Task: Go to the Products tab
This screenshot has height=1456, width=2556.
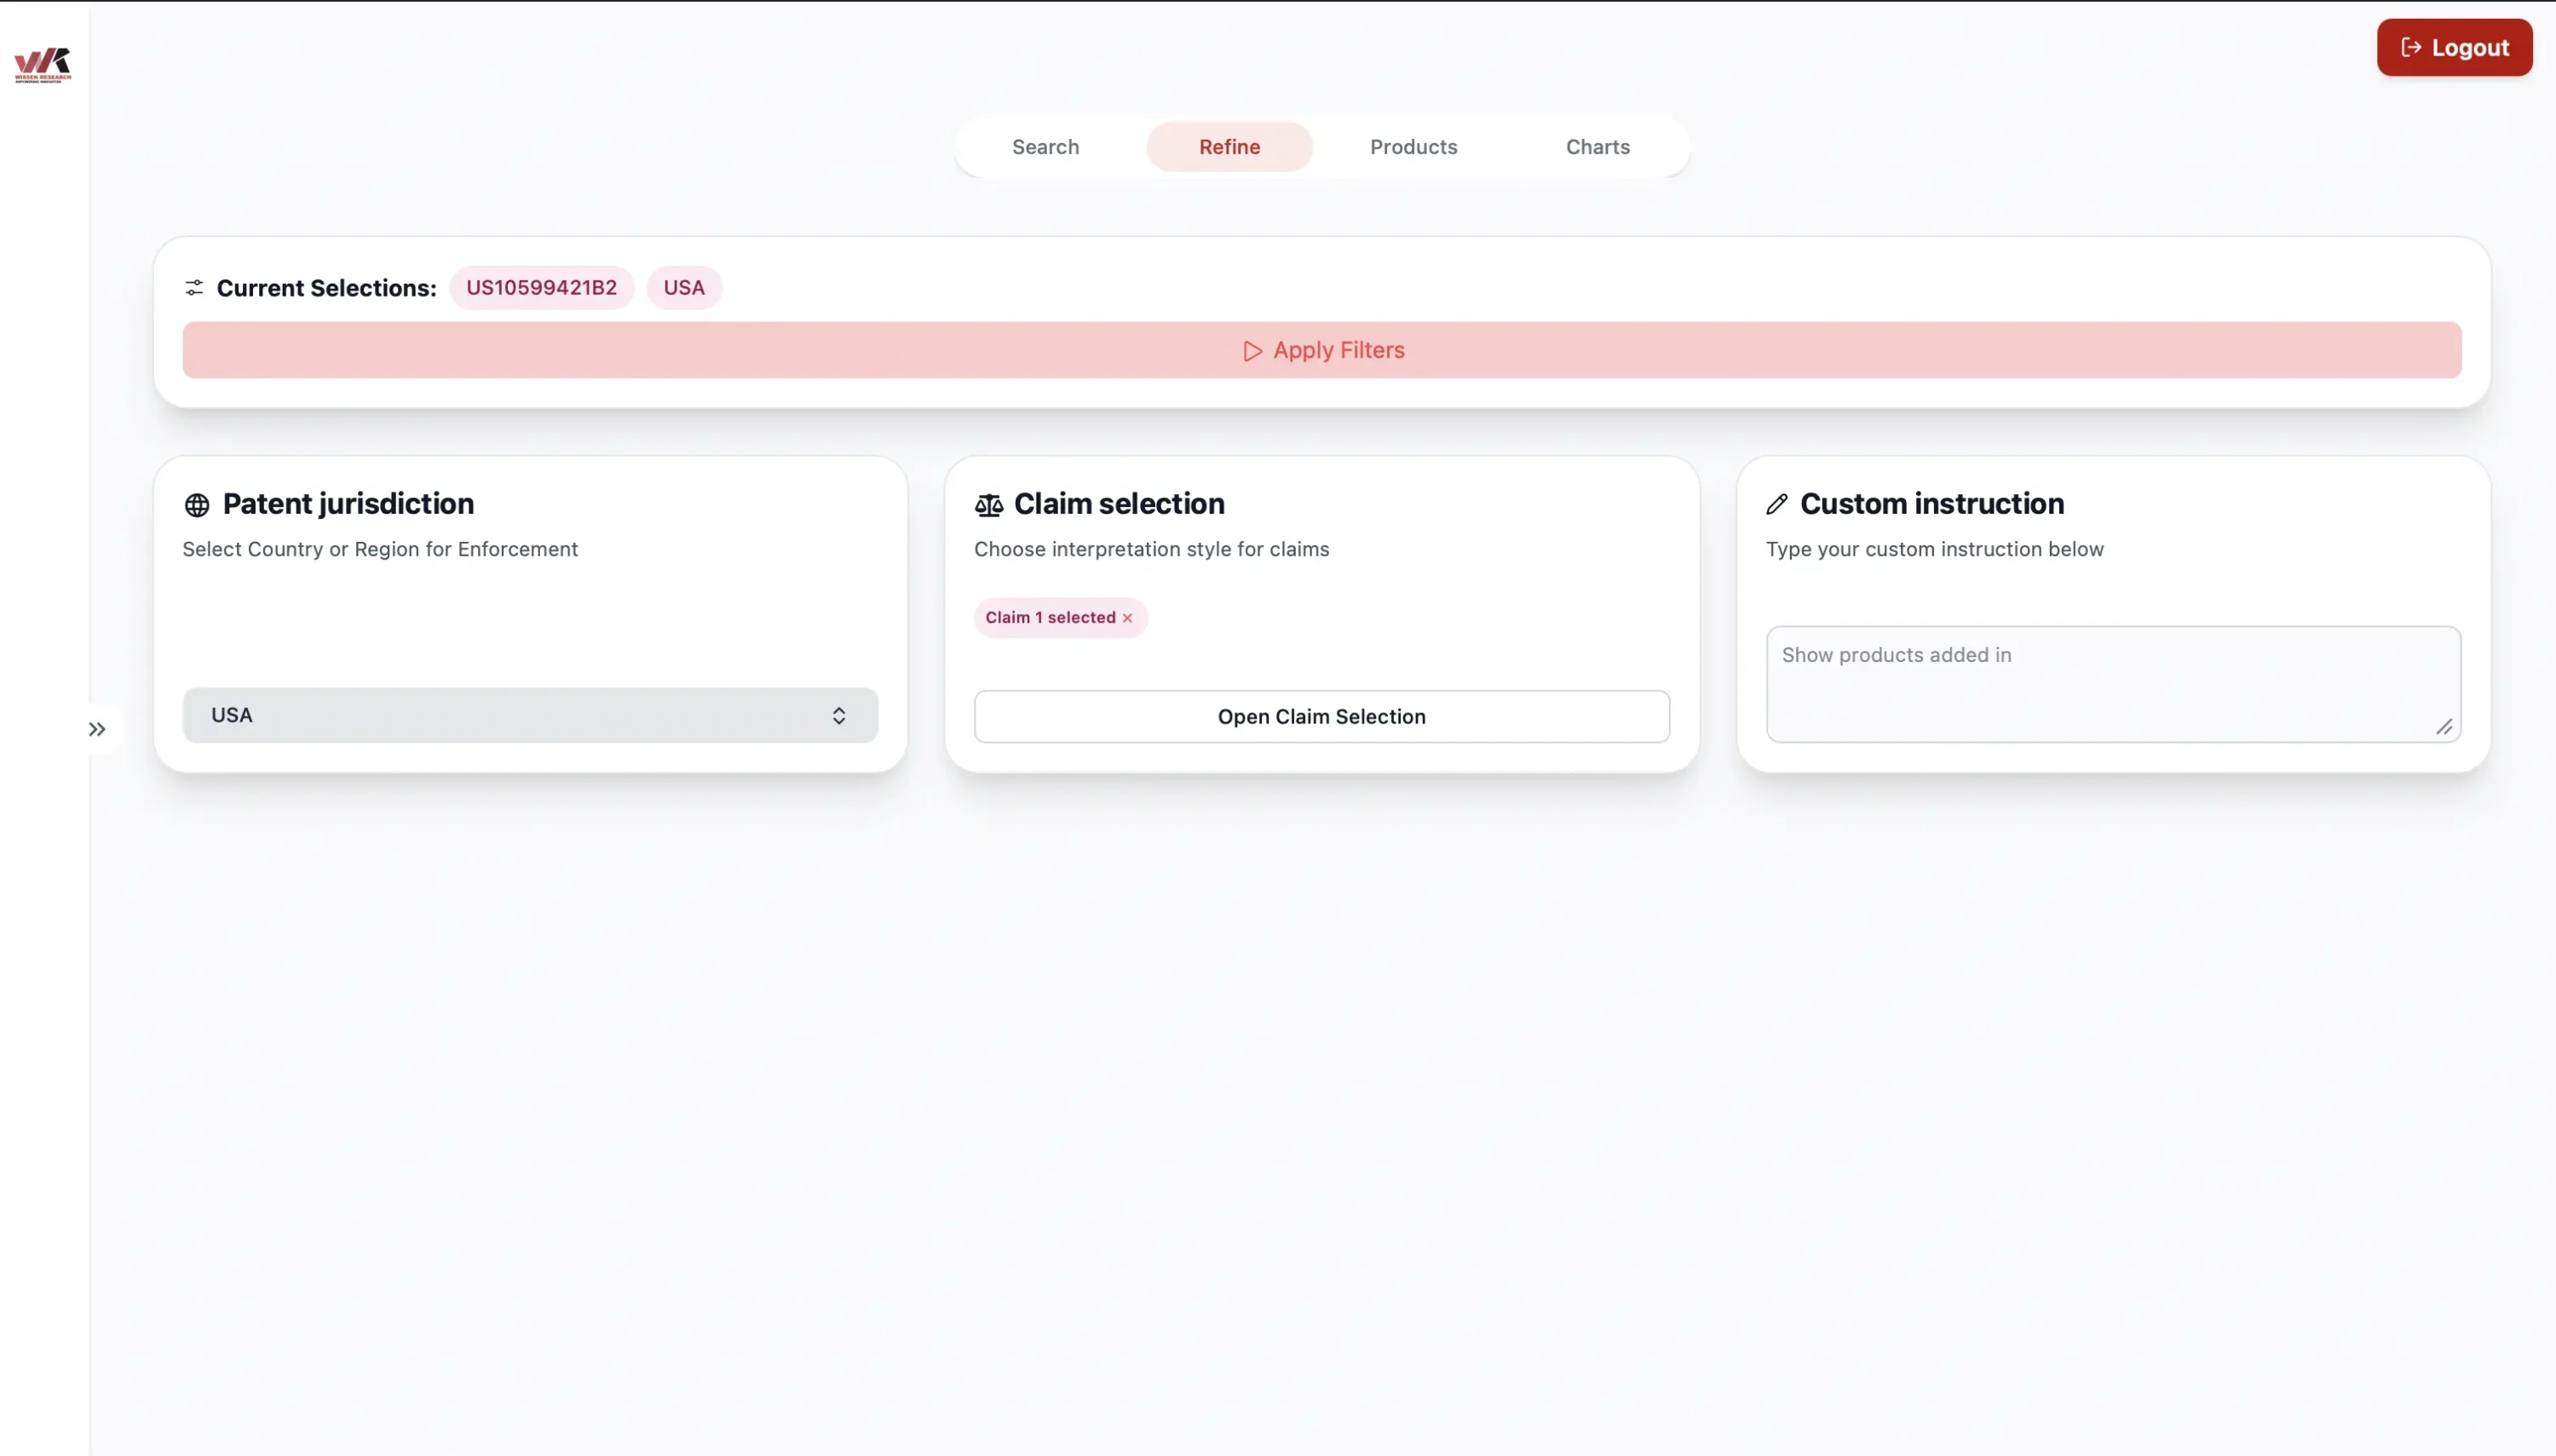Action: [1413, 147]
